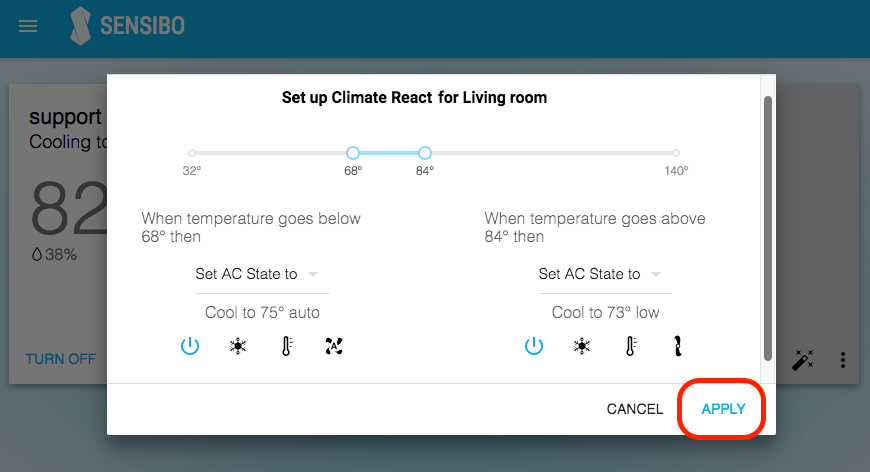Click TURN OFF on the device card
This screenshot has width=870, height=472.
coord(60,359)
